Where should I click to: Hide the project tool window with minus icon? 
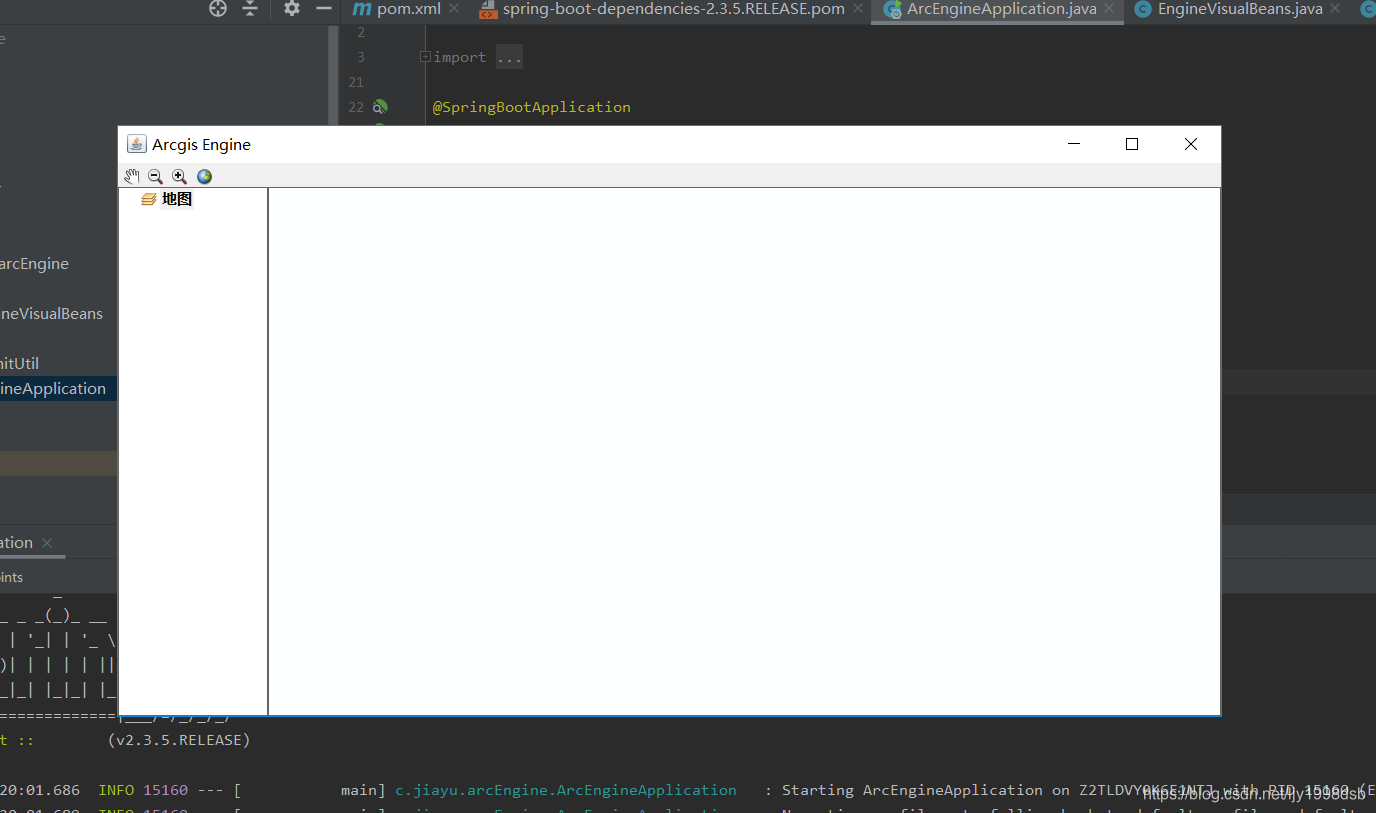click(323, 8)
